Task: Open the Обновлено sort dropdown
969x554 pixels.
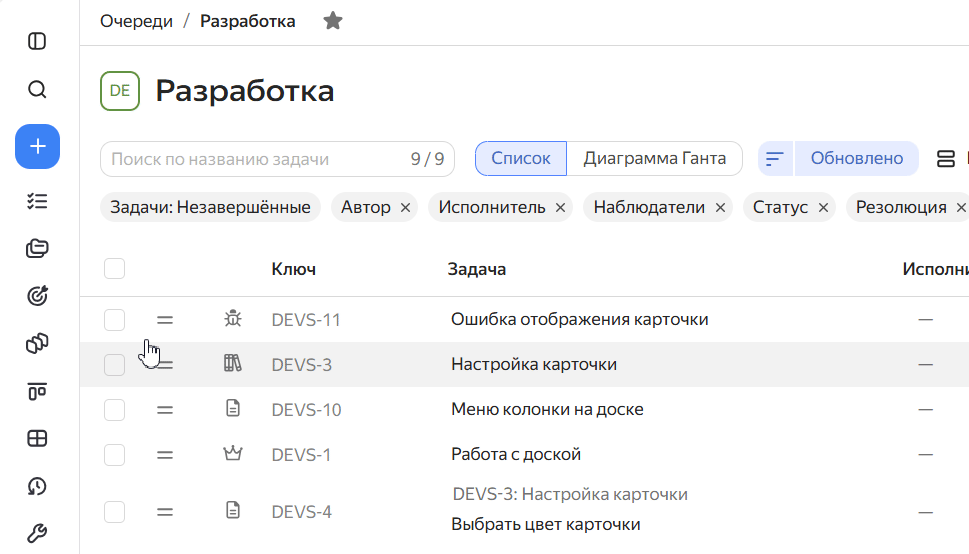Action: [x=857, y=159]
